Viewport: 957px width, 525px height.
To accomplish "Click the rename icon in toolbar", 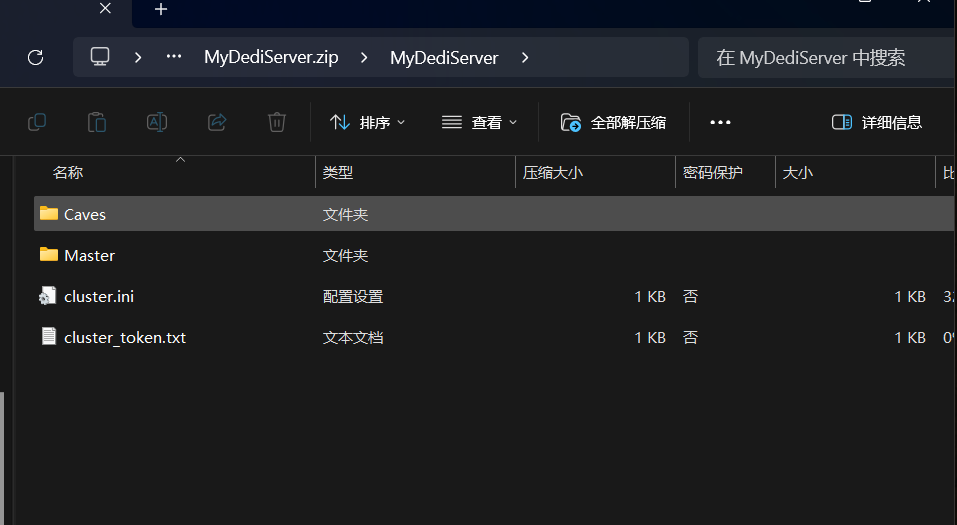I will (157, 122).
